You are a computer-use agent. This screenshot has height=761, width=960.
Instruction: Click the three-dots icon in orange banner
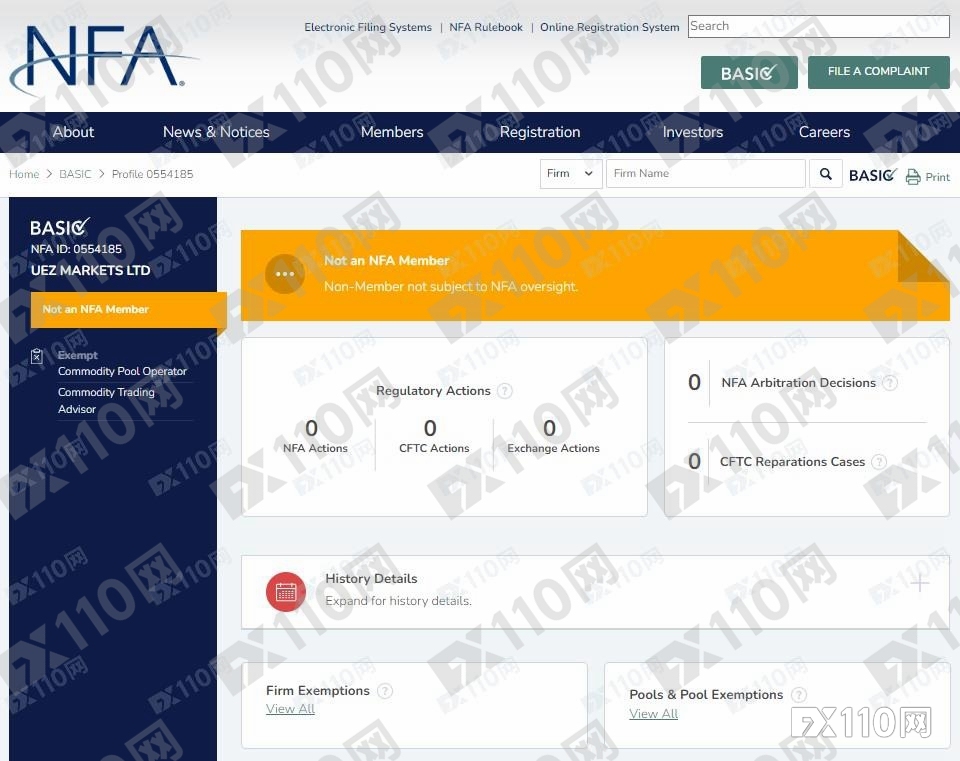(x=285, y=274)
